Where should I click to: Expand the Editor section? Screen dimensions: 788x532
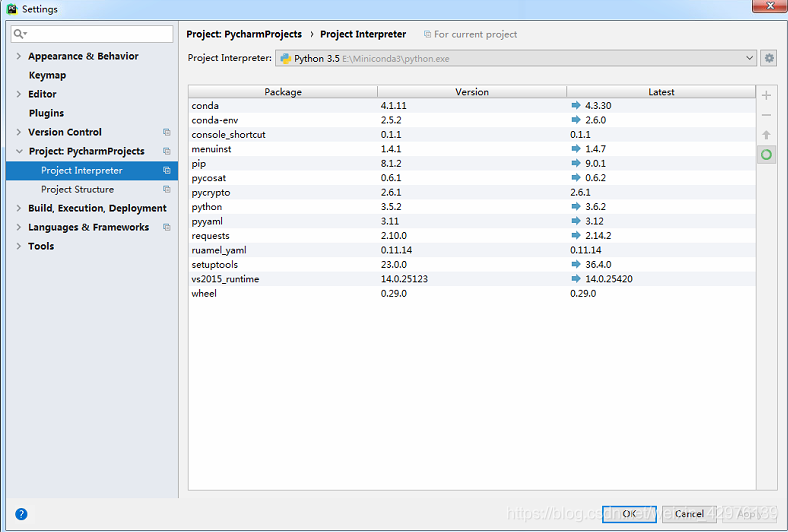coord(19,94)
